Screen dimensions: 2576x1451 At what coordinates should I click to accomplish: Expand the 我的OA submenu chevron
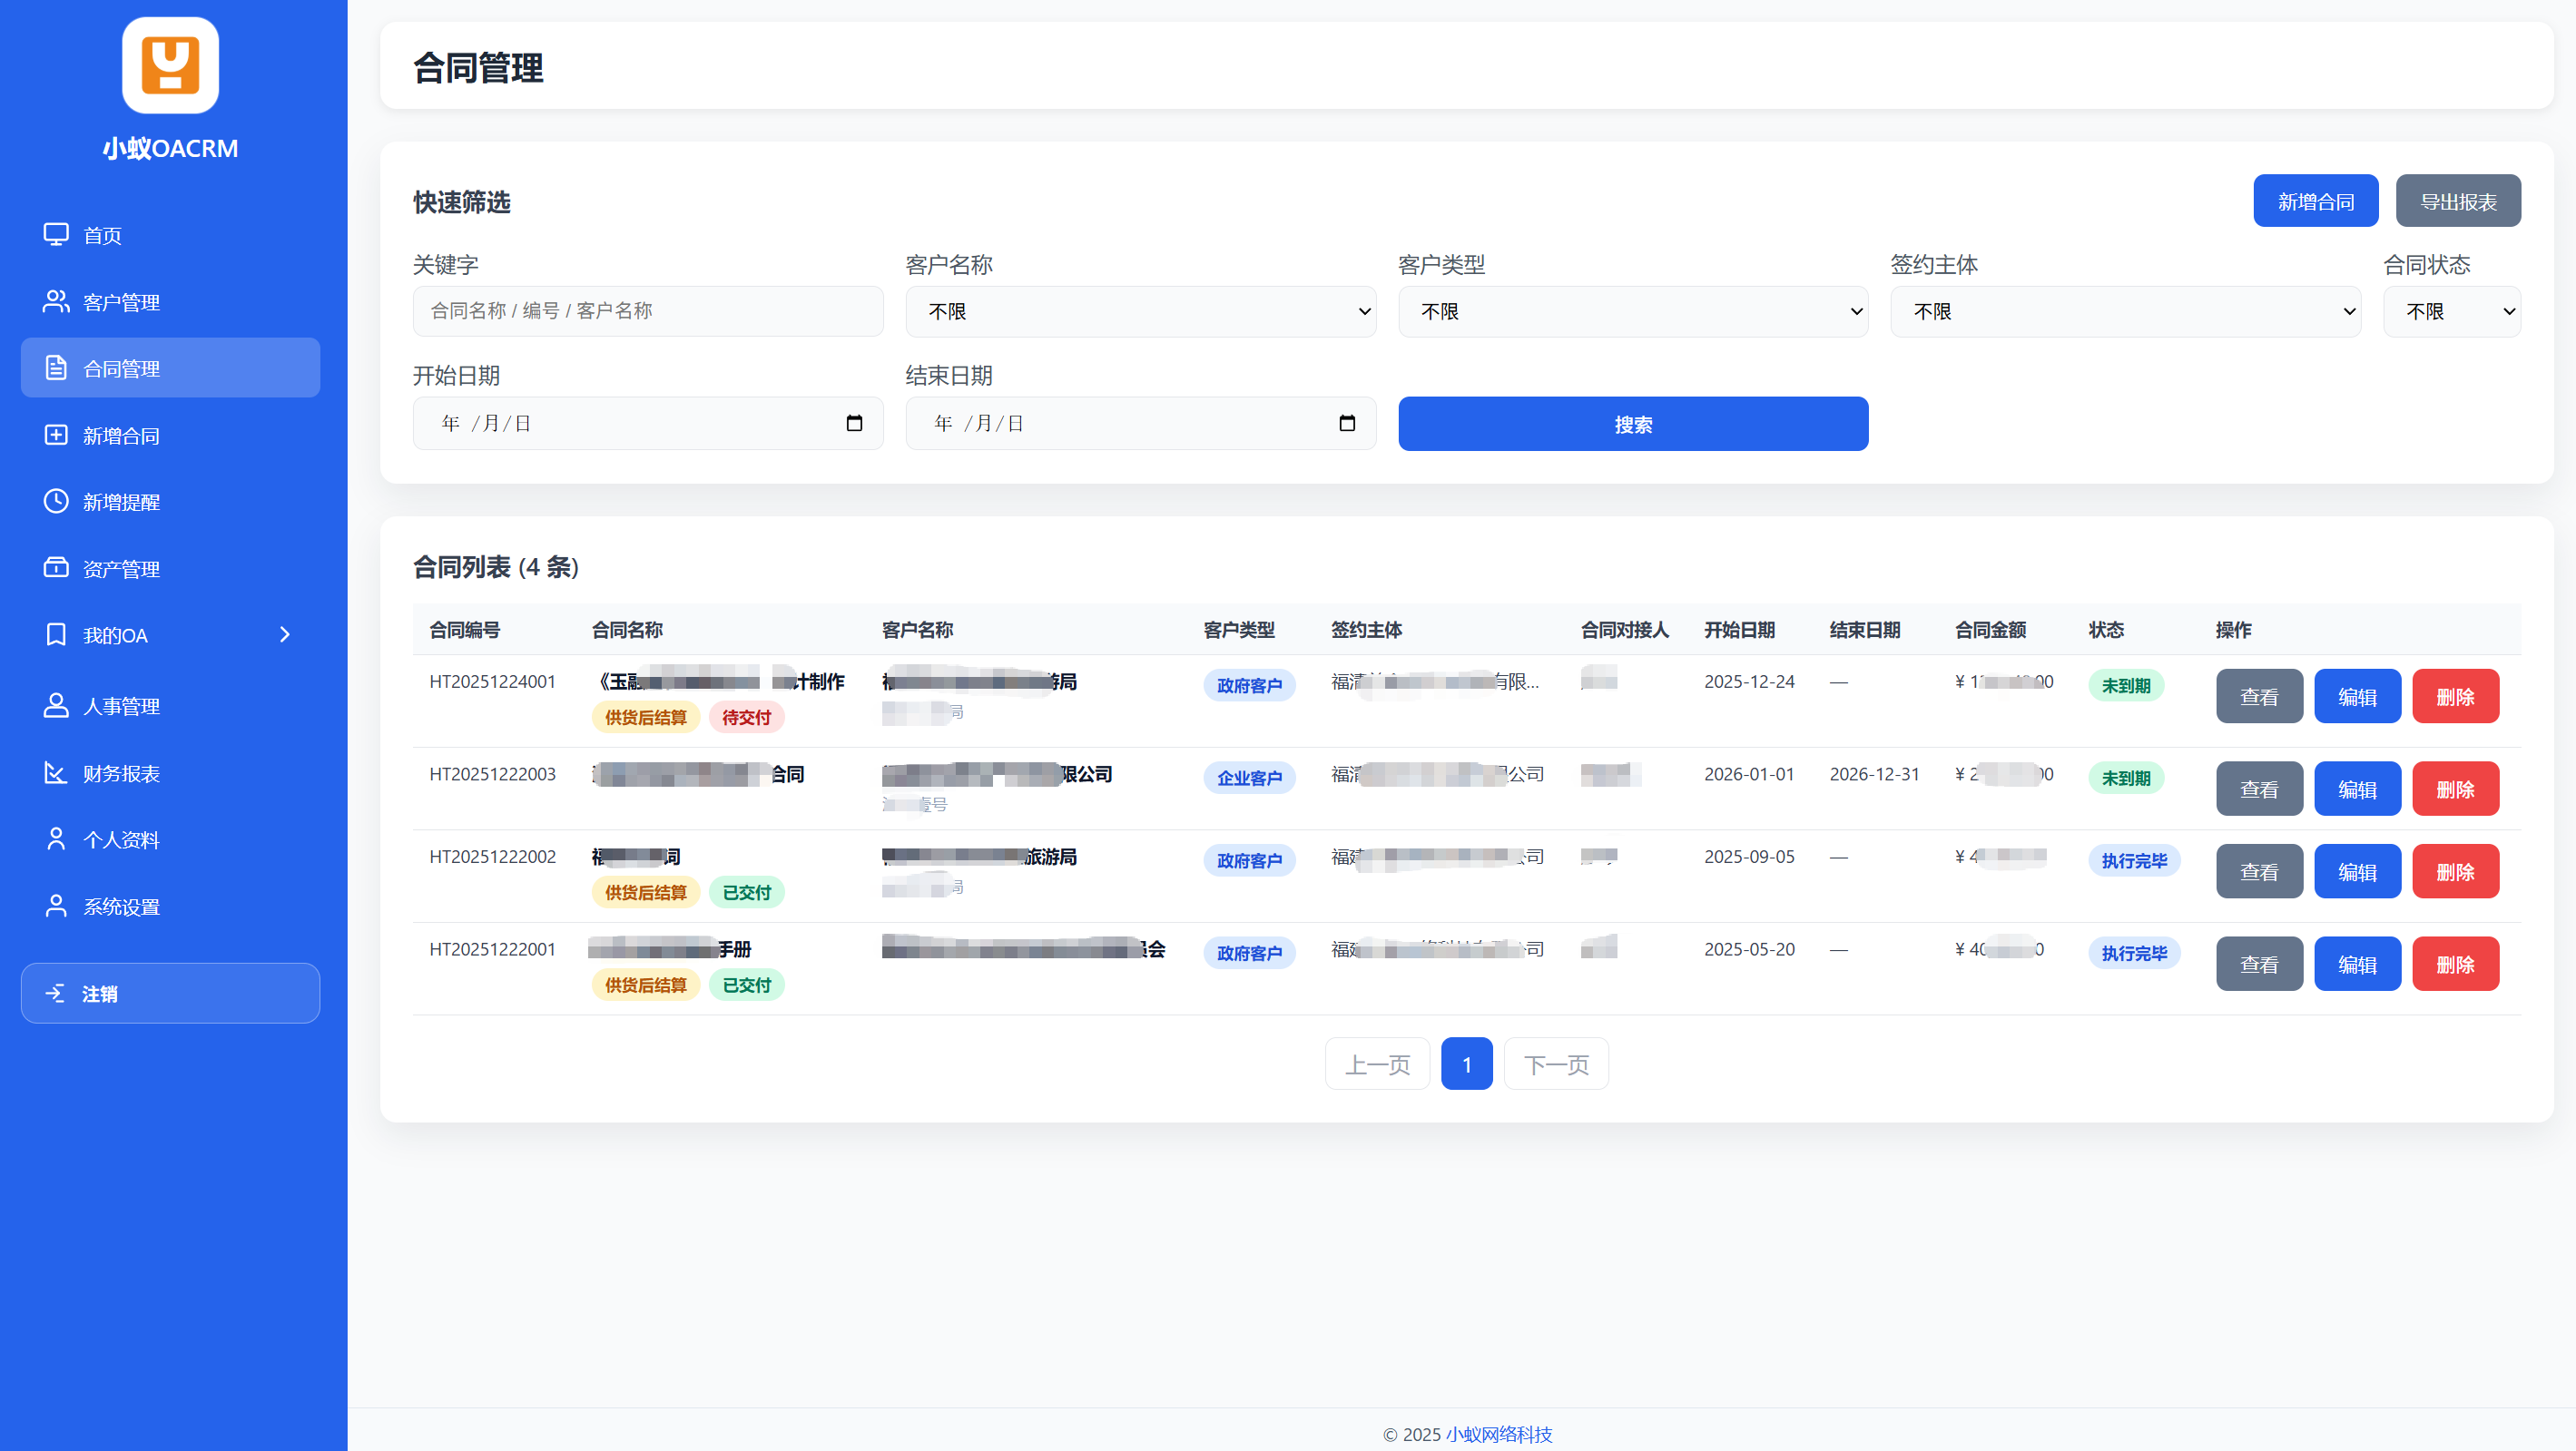(285, 635)
